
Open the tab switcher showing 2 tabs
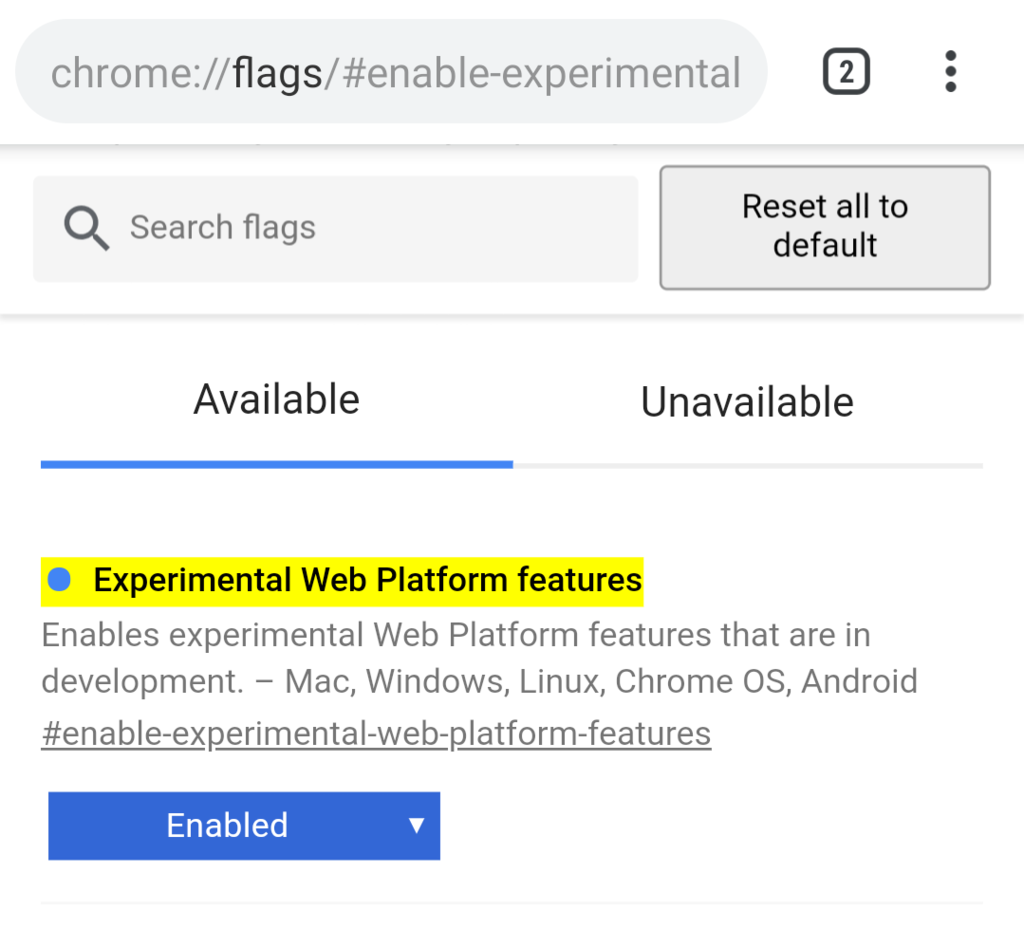pos(846,73)
